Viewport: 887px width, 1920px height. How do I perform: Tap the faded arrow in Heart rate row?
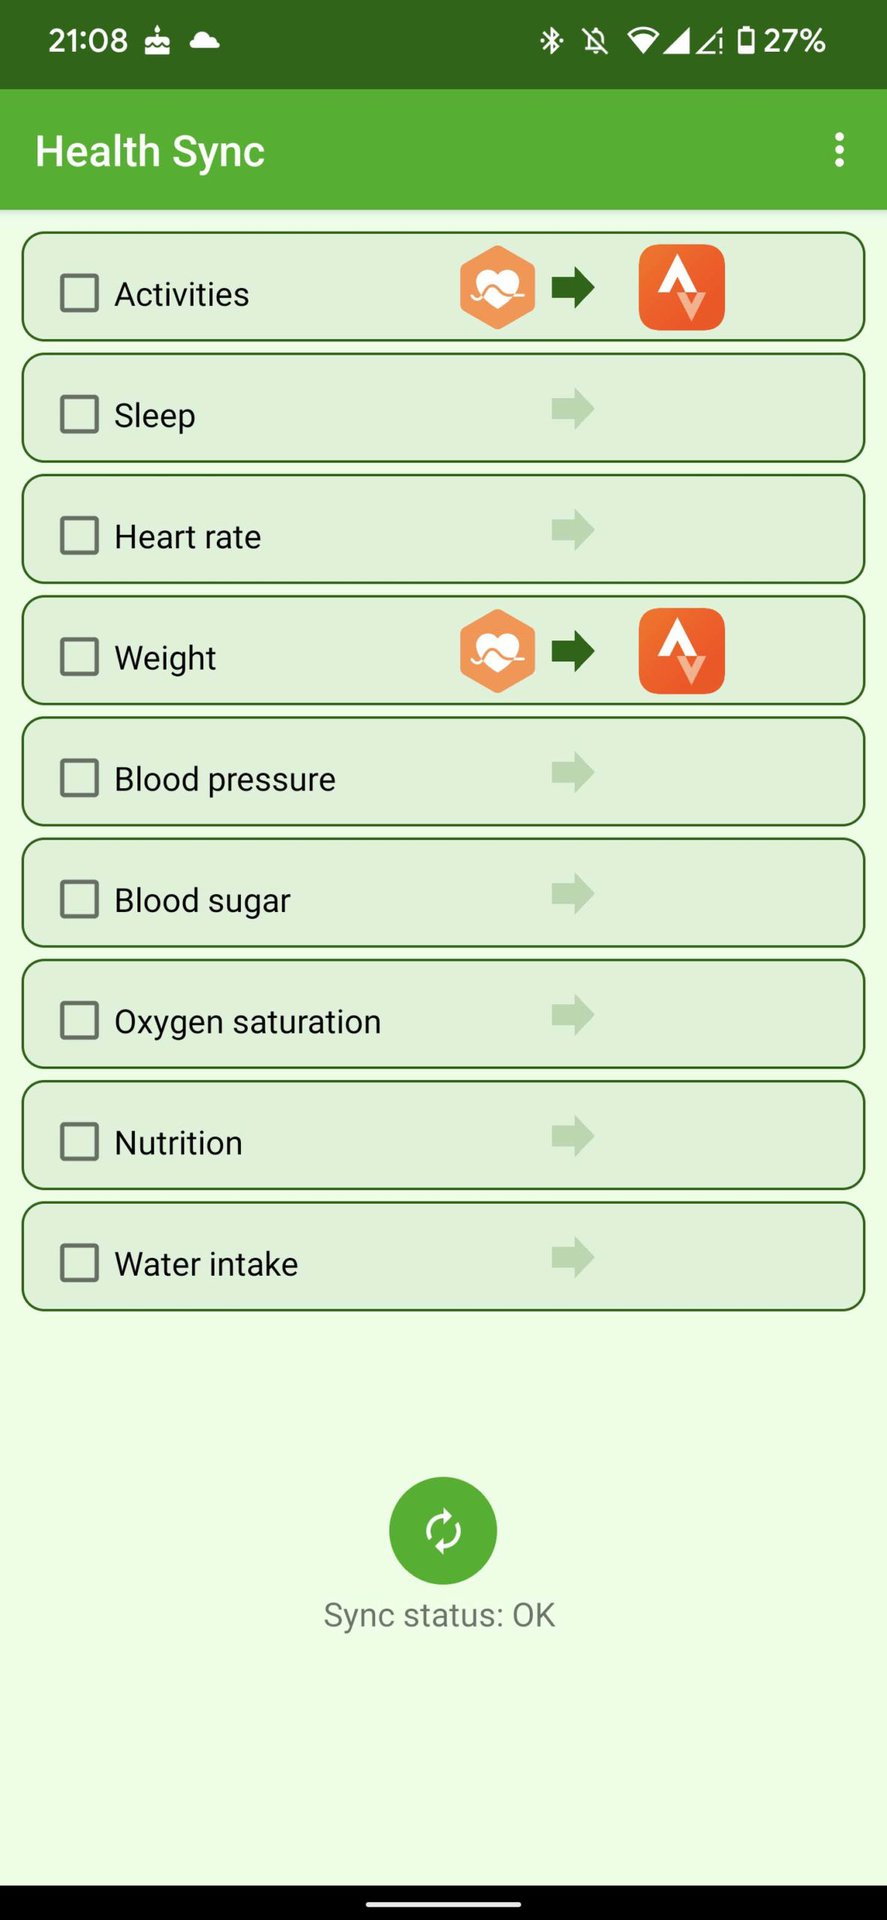(573, 530)
